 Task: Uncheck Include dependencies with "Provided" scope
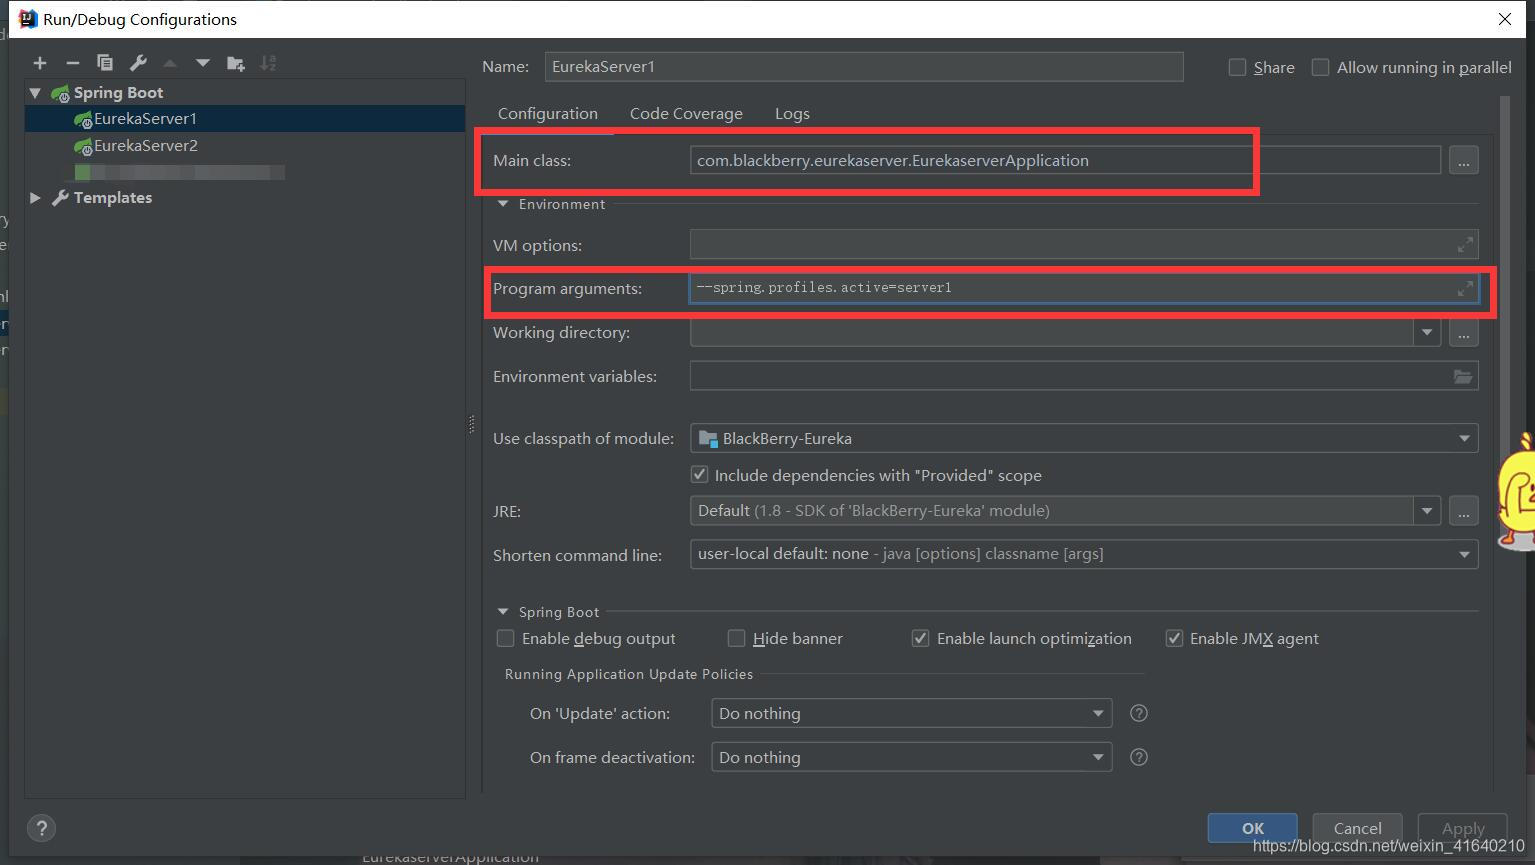[x=699, y=474]
